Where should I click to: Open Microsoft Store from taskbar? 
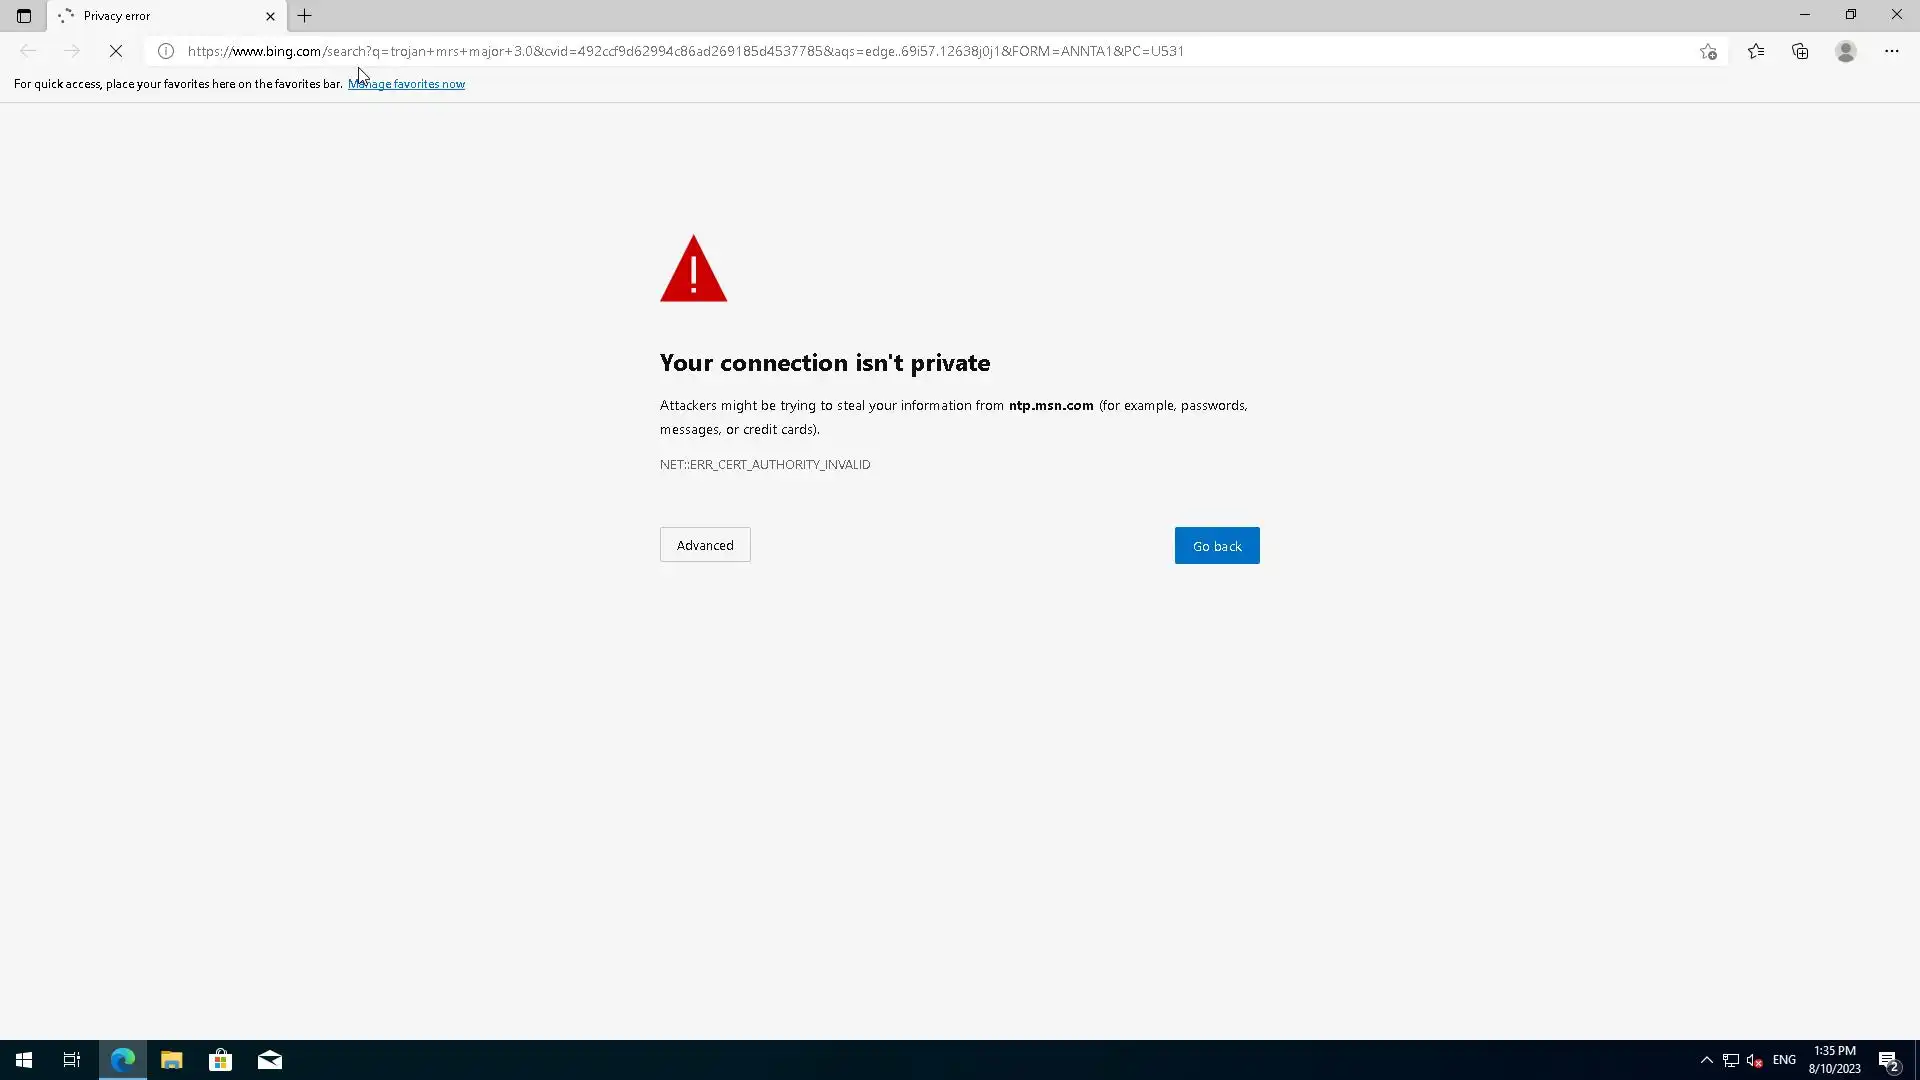pos(220,1060)
